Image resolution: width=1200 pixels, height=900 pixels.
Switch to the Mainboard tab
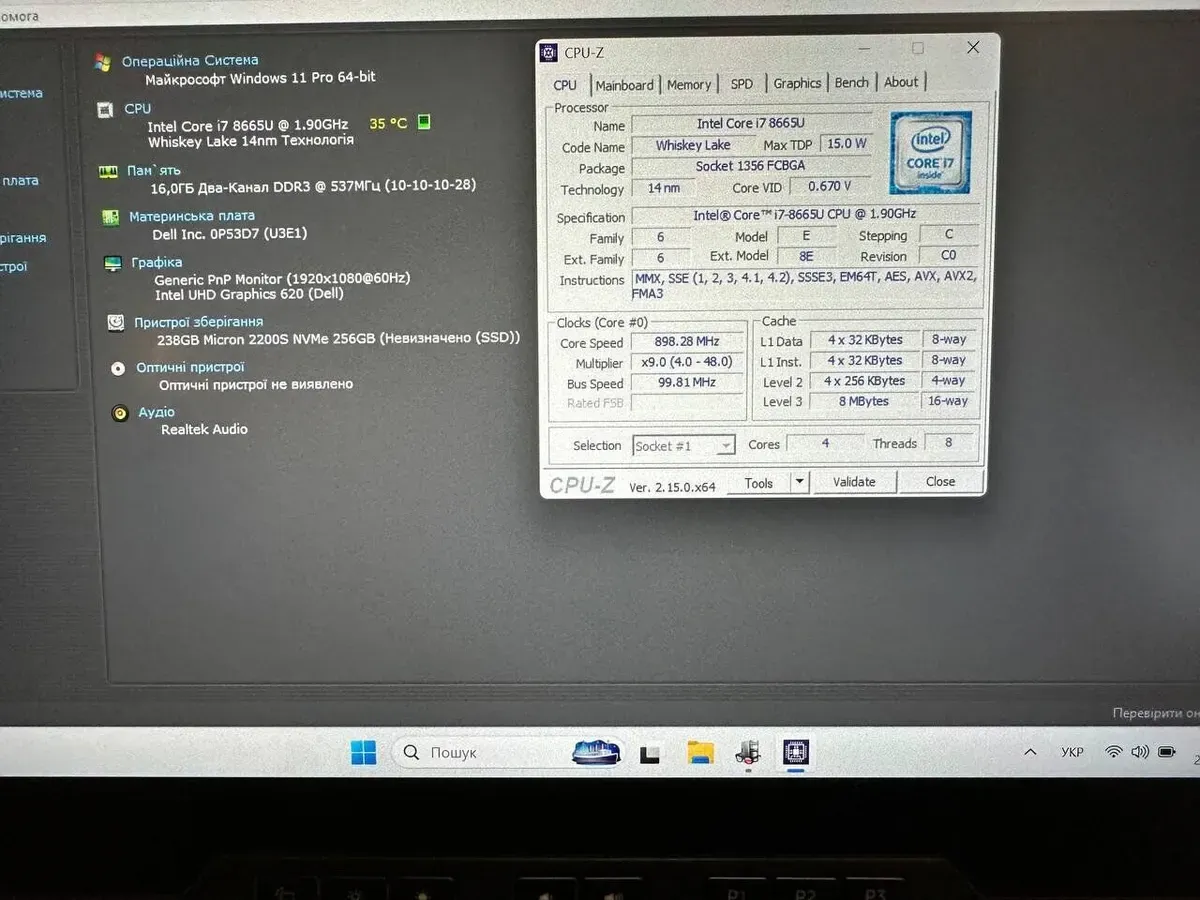tap(624, 85)
